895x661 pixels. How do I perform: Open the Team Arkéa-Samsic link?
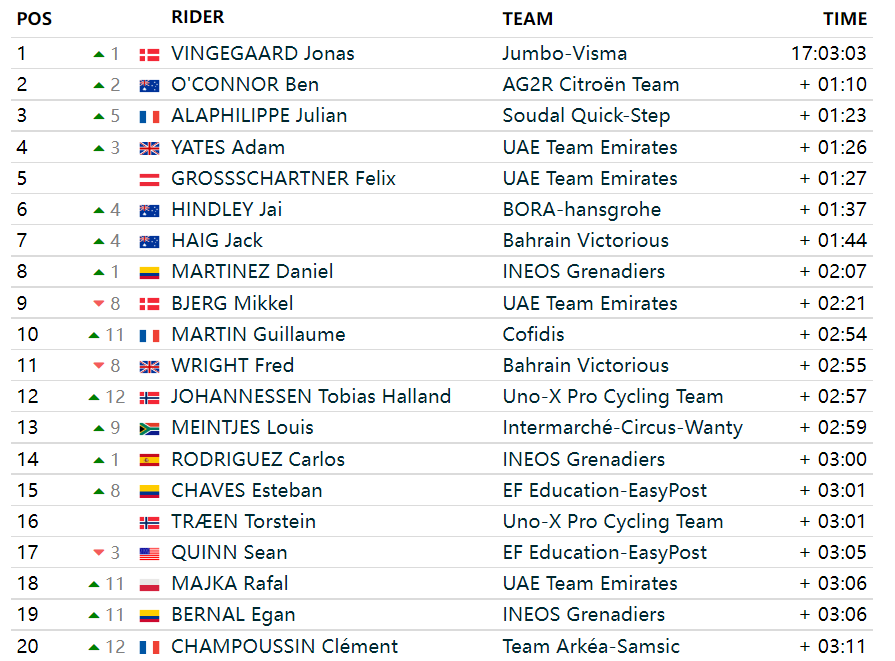click(x=591, y=647)
